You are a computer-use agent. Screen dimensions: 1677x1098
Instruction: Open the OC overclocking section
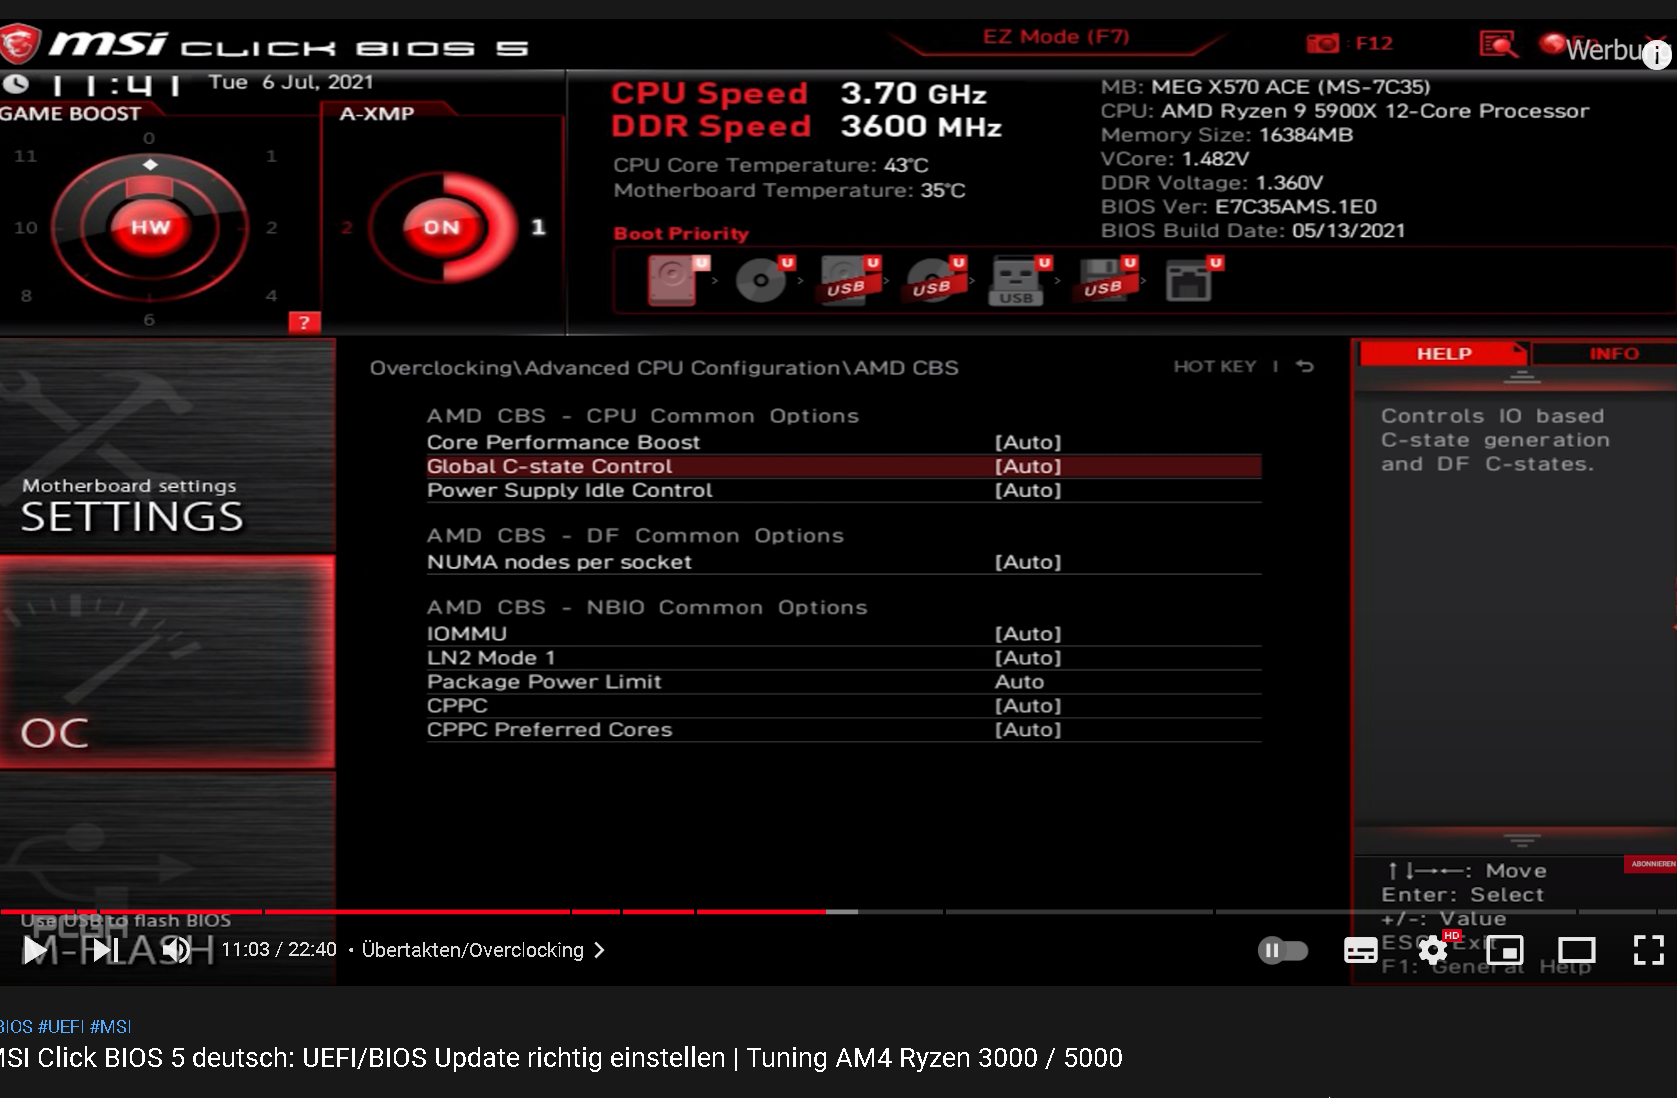pos(167,662)
